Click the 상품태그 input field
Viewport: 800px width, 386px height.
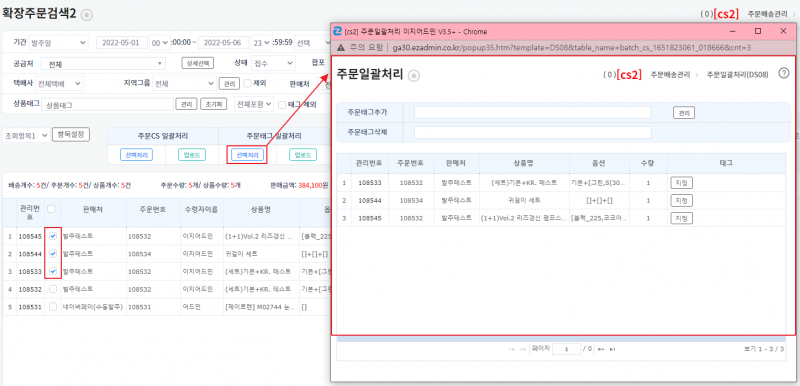coord(108,105)
